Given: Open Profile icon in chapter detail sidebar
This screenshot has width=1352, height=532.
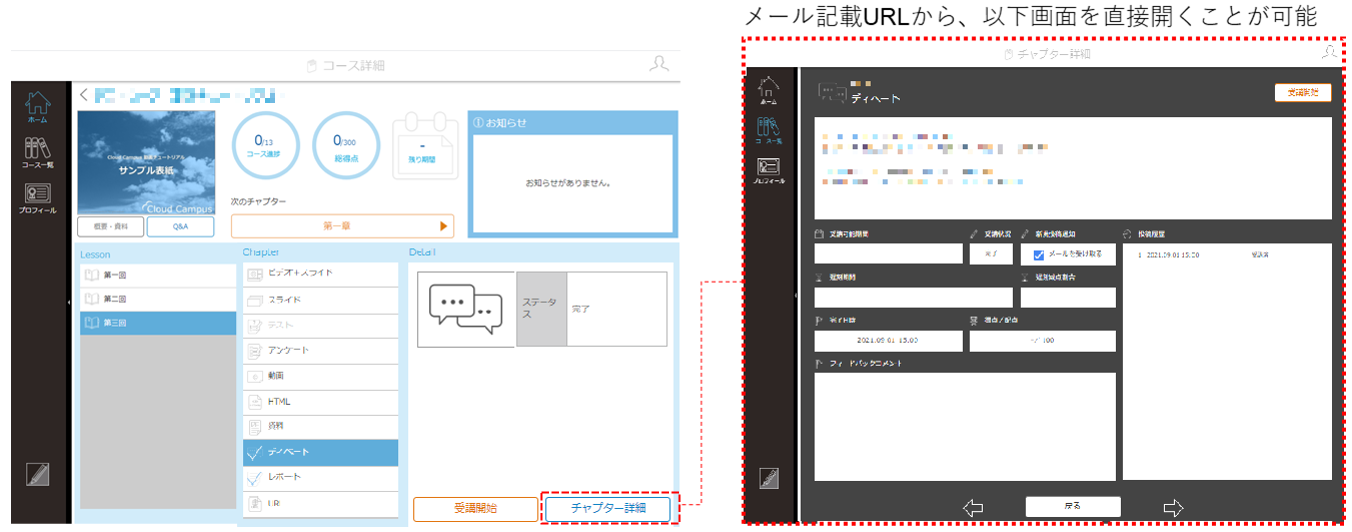Looking at the screenshot, I should 768,172.
